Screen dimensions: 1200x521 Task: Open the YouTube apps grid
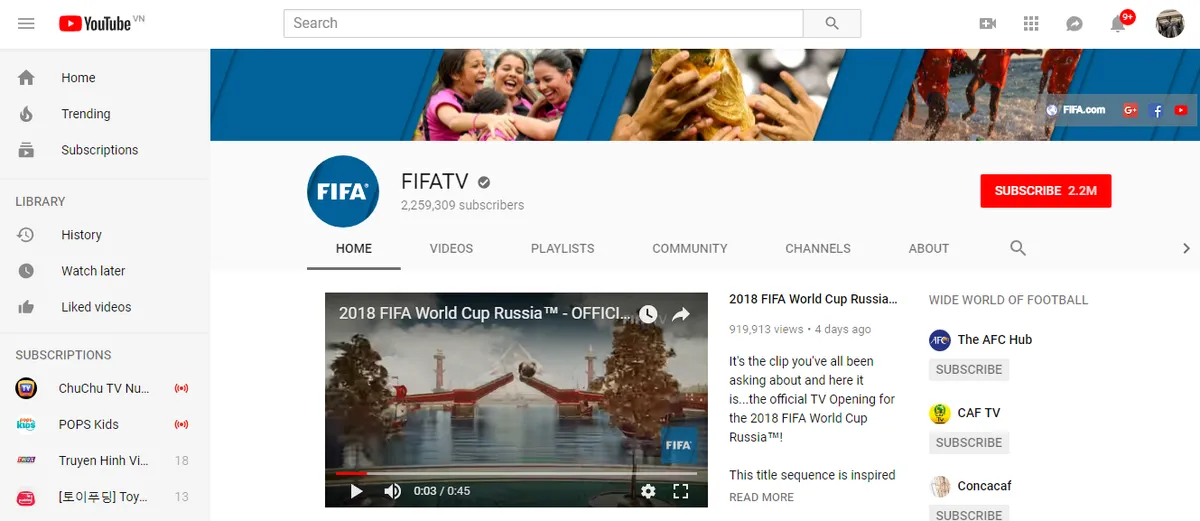tap(1032, 23)
